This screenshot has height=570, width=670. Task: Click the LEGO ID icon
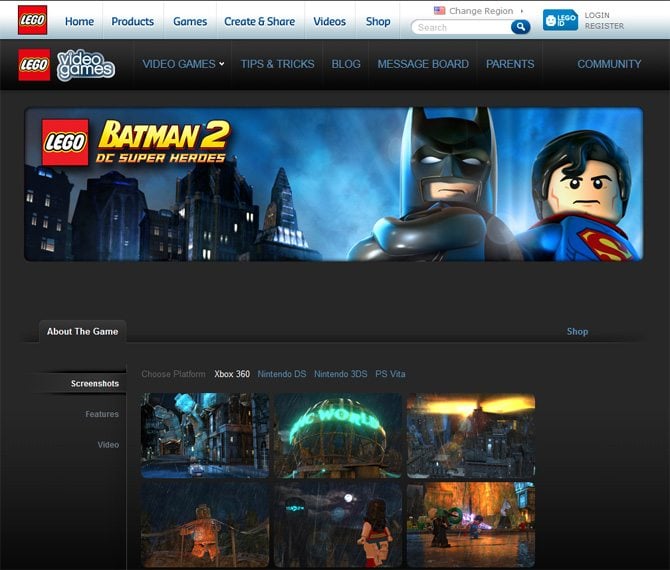click(560, 20)
